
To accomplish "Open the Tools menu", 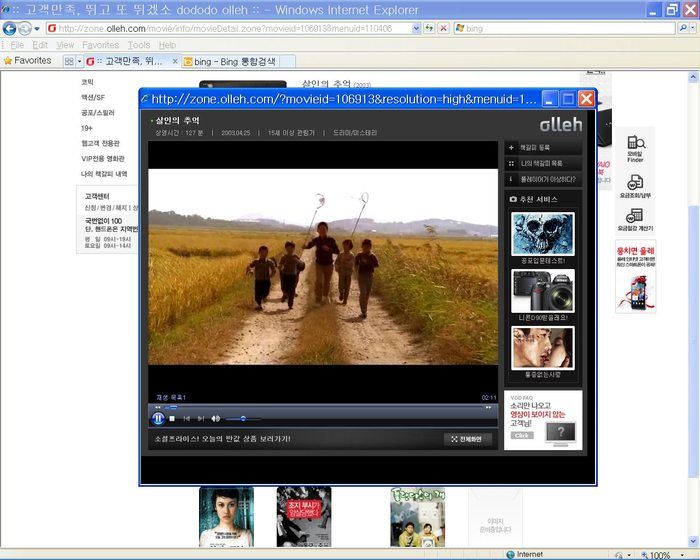I will 139,45.
